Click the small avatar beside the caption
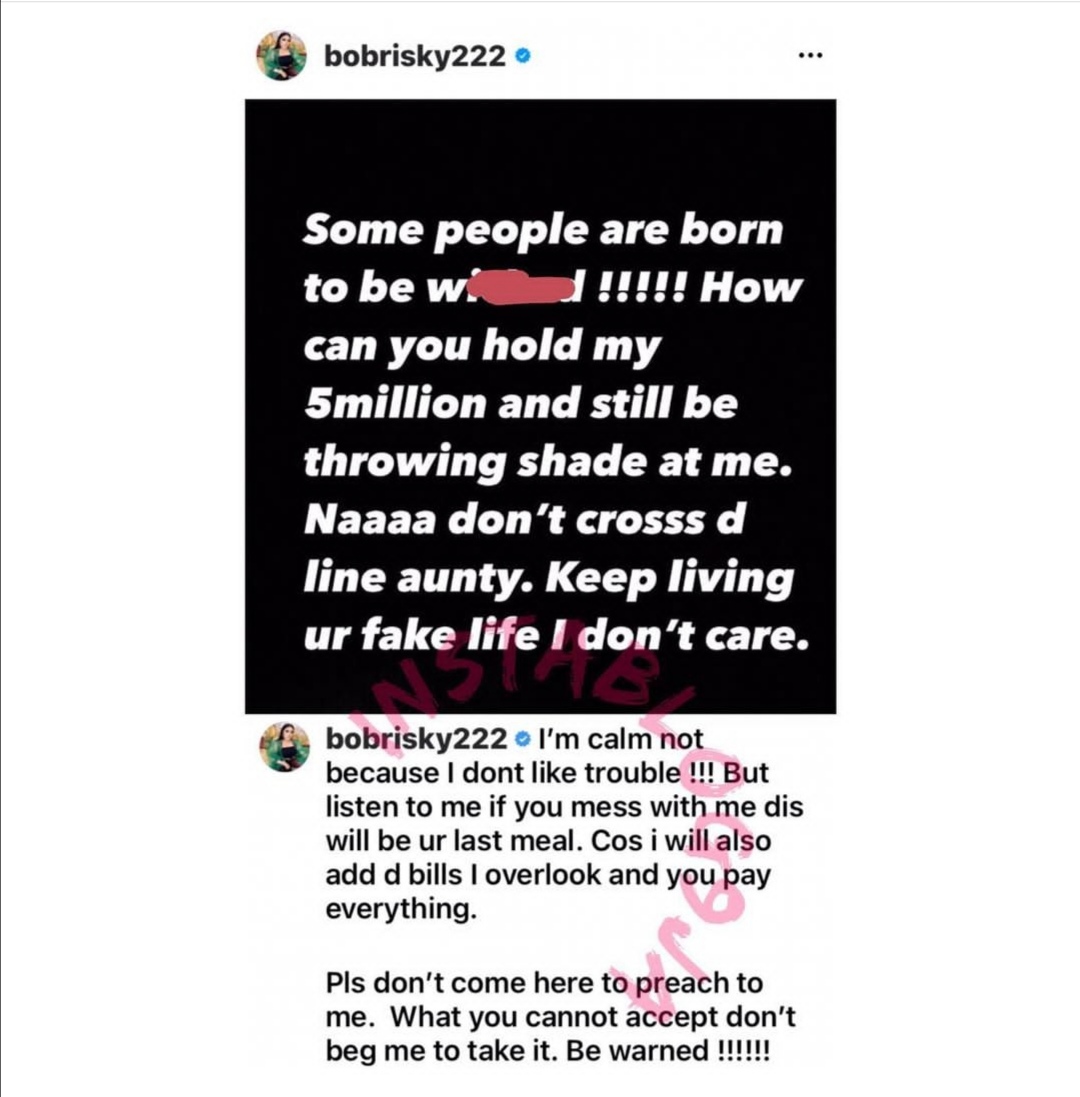 click(x=284, y=747)
